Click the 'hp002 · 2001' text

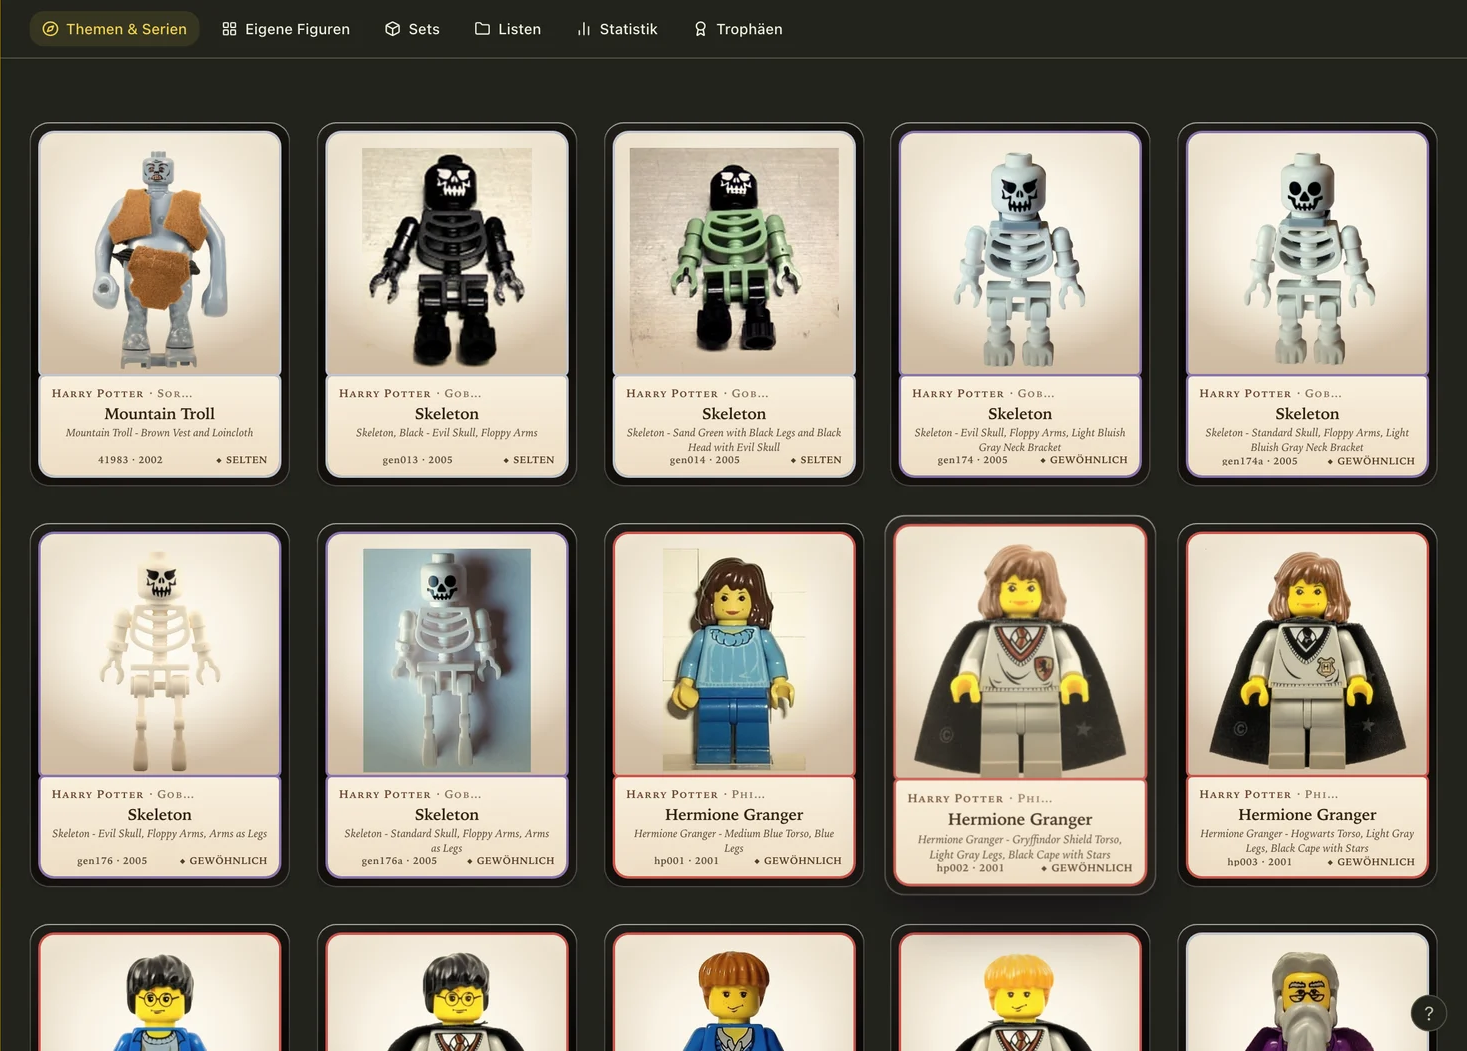pyautogui.click(x=970, y=868)
